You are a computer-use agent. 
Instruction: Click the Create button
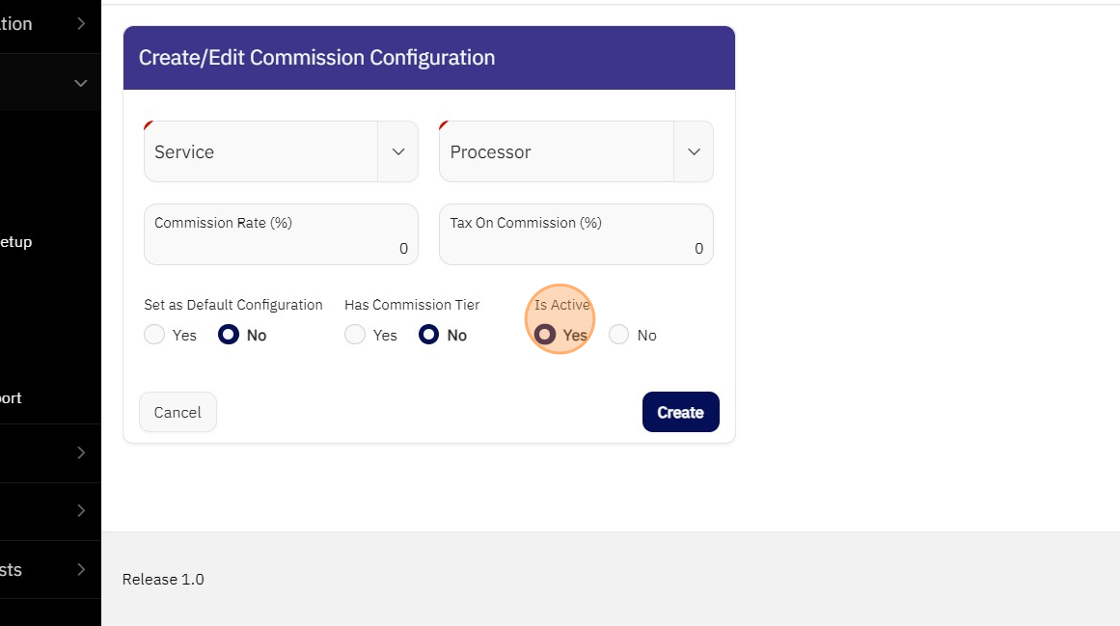coord(680,412)
